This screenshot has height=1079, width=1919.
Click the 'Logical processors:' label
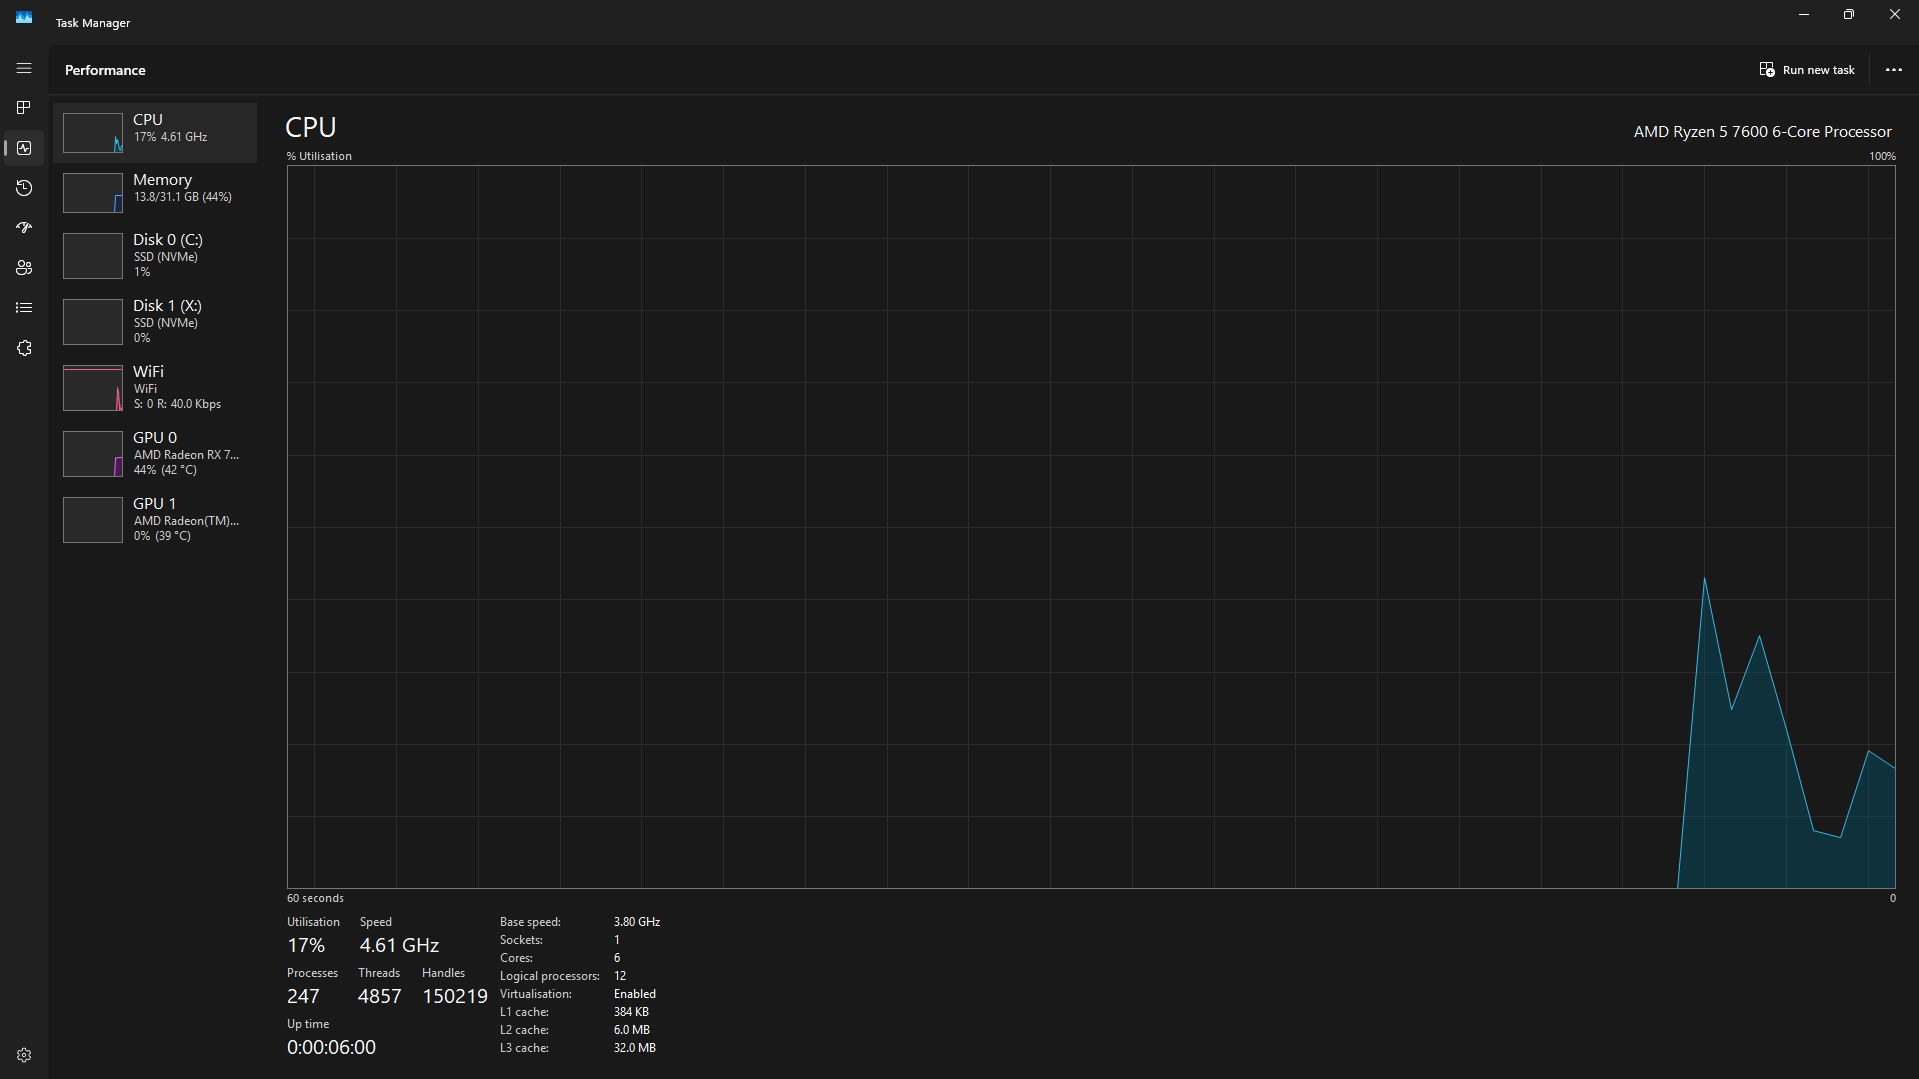click(x=550, y=976)
